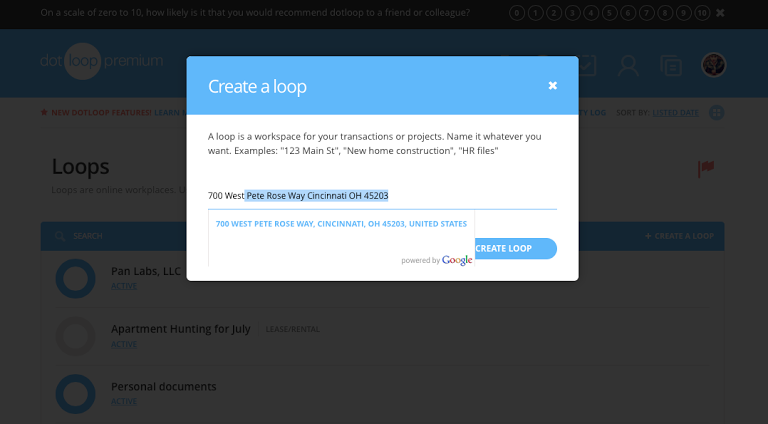The width and height of the screenshot is (768, 424).
Task: Select rating 0 on survey scale
Action: (x=517, y=13)
